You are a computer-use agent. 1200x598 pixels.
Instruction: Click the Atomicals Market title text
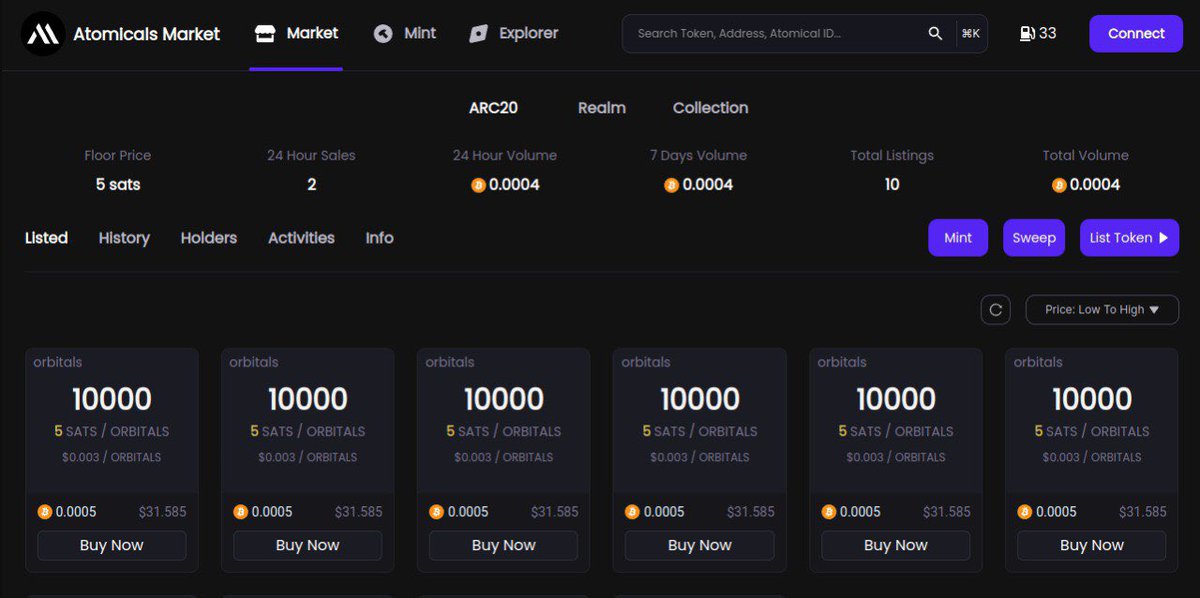click(x=147, y=34)
